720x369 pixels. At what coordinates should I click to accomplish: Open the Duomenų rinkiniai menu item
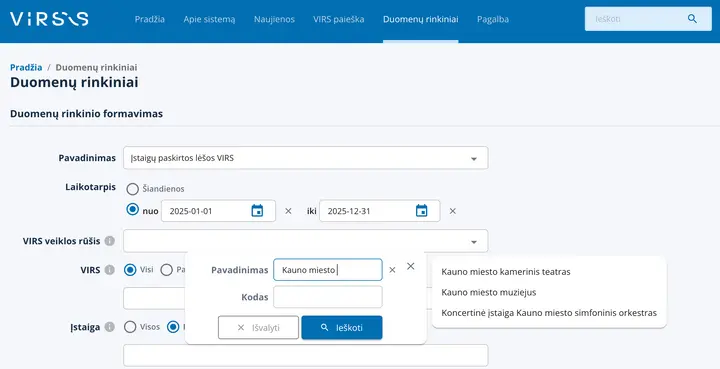421,19
